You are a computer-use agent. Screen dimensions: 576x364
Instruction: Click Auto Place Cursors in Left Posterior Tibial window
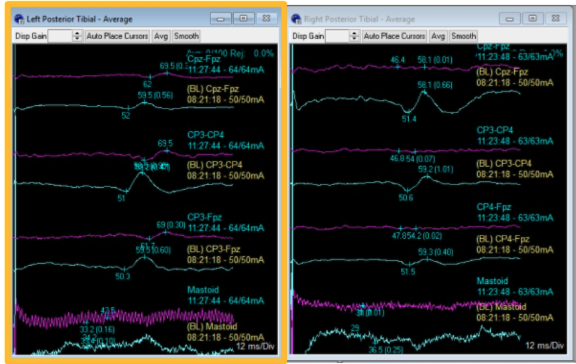[117, 36]
